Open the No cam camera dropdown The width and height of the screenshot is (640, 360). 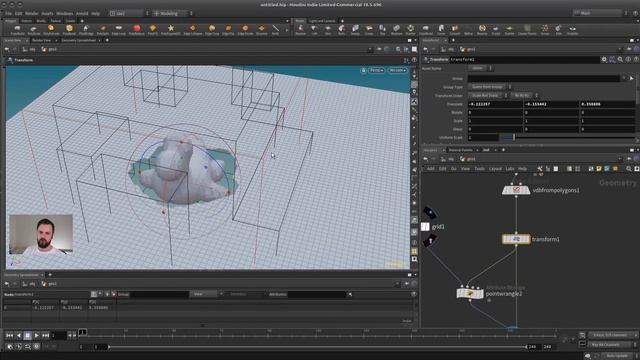397,70
